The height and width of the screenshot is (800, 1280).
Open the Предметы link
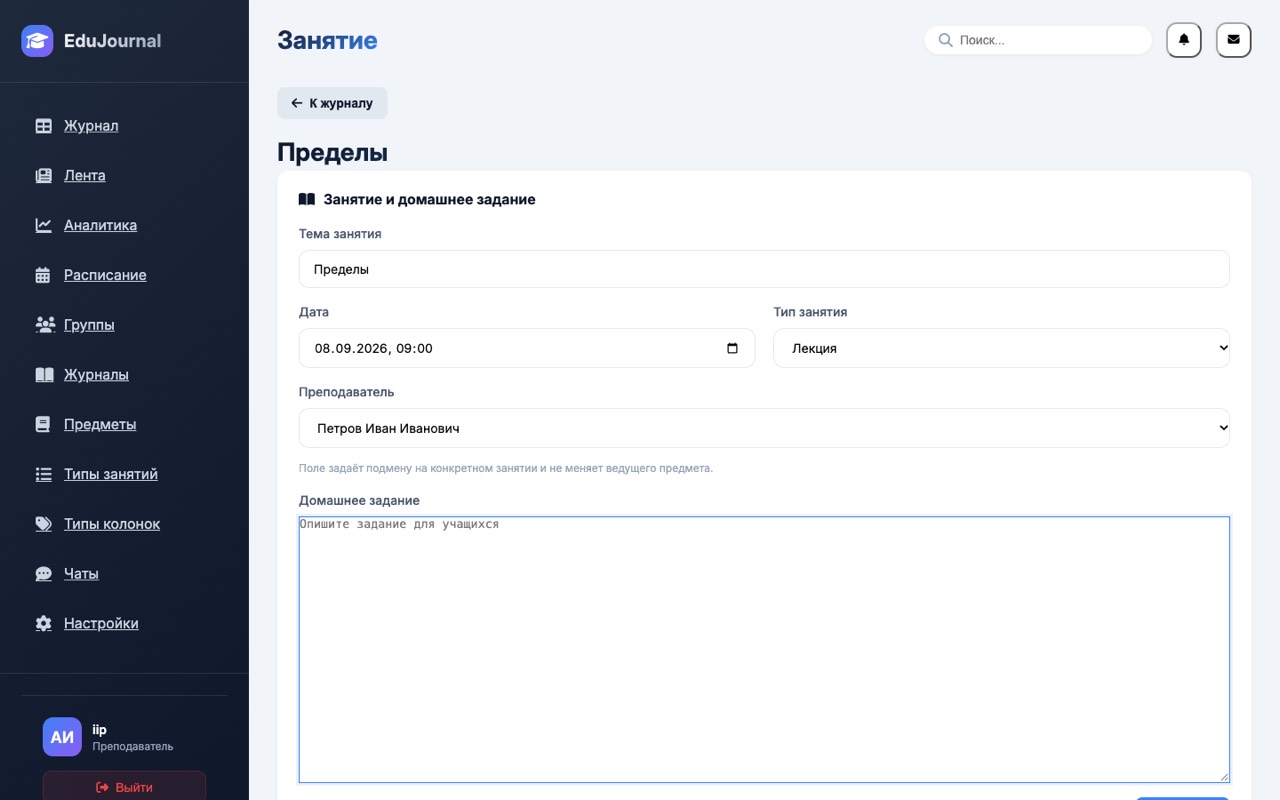point(100,425)
